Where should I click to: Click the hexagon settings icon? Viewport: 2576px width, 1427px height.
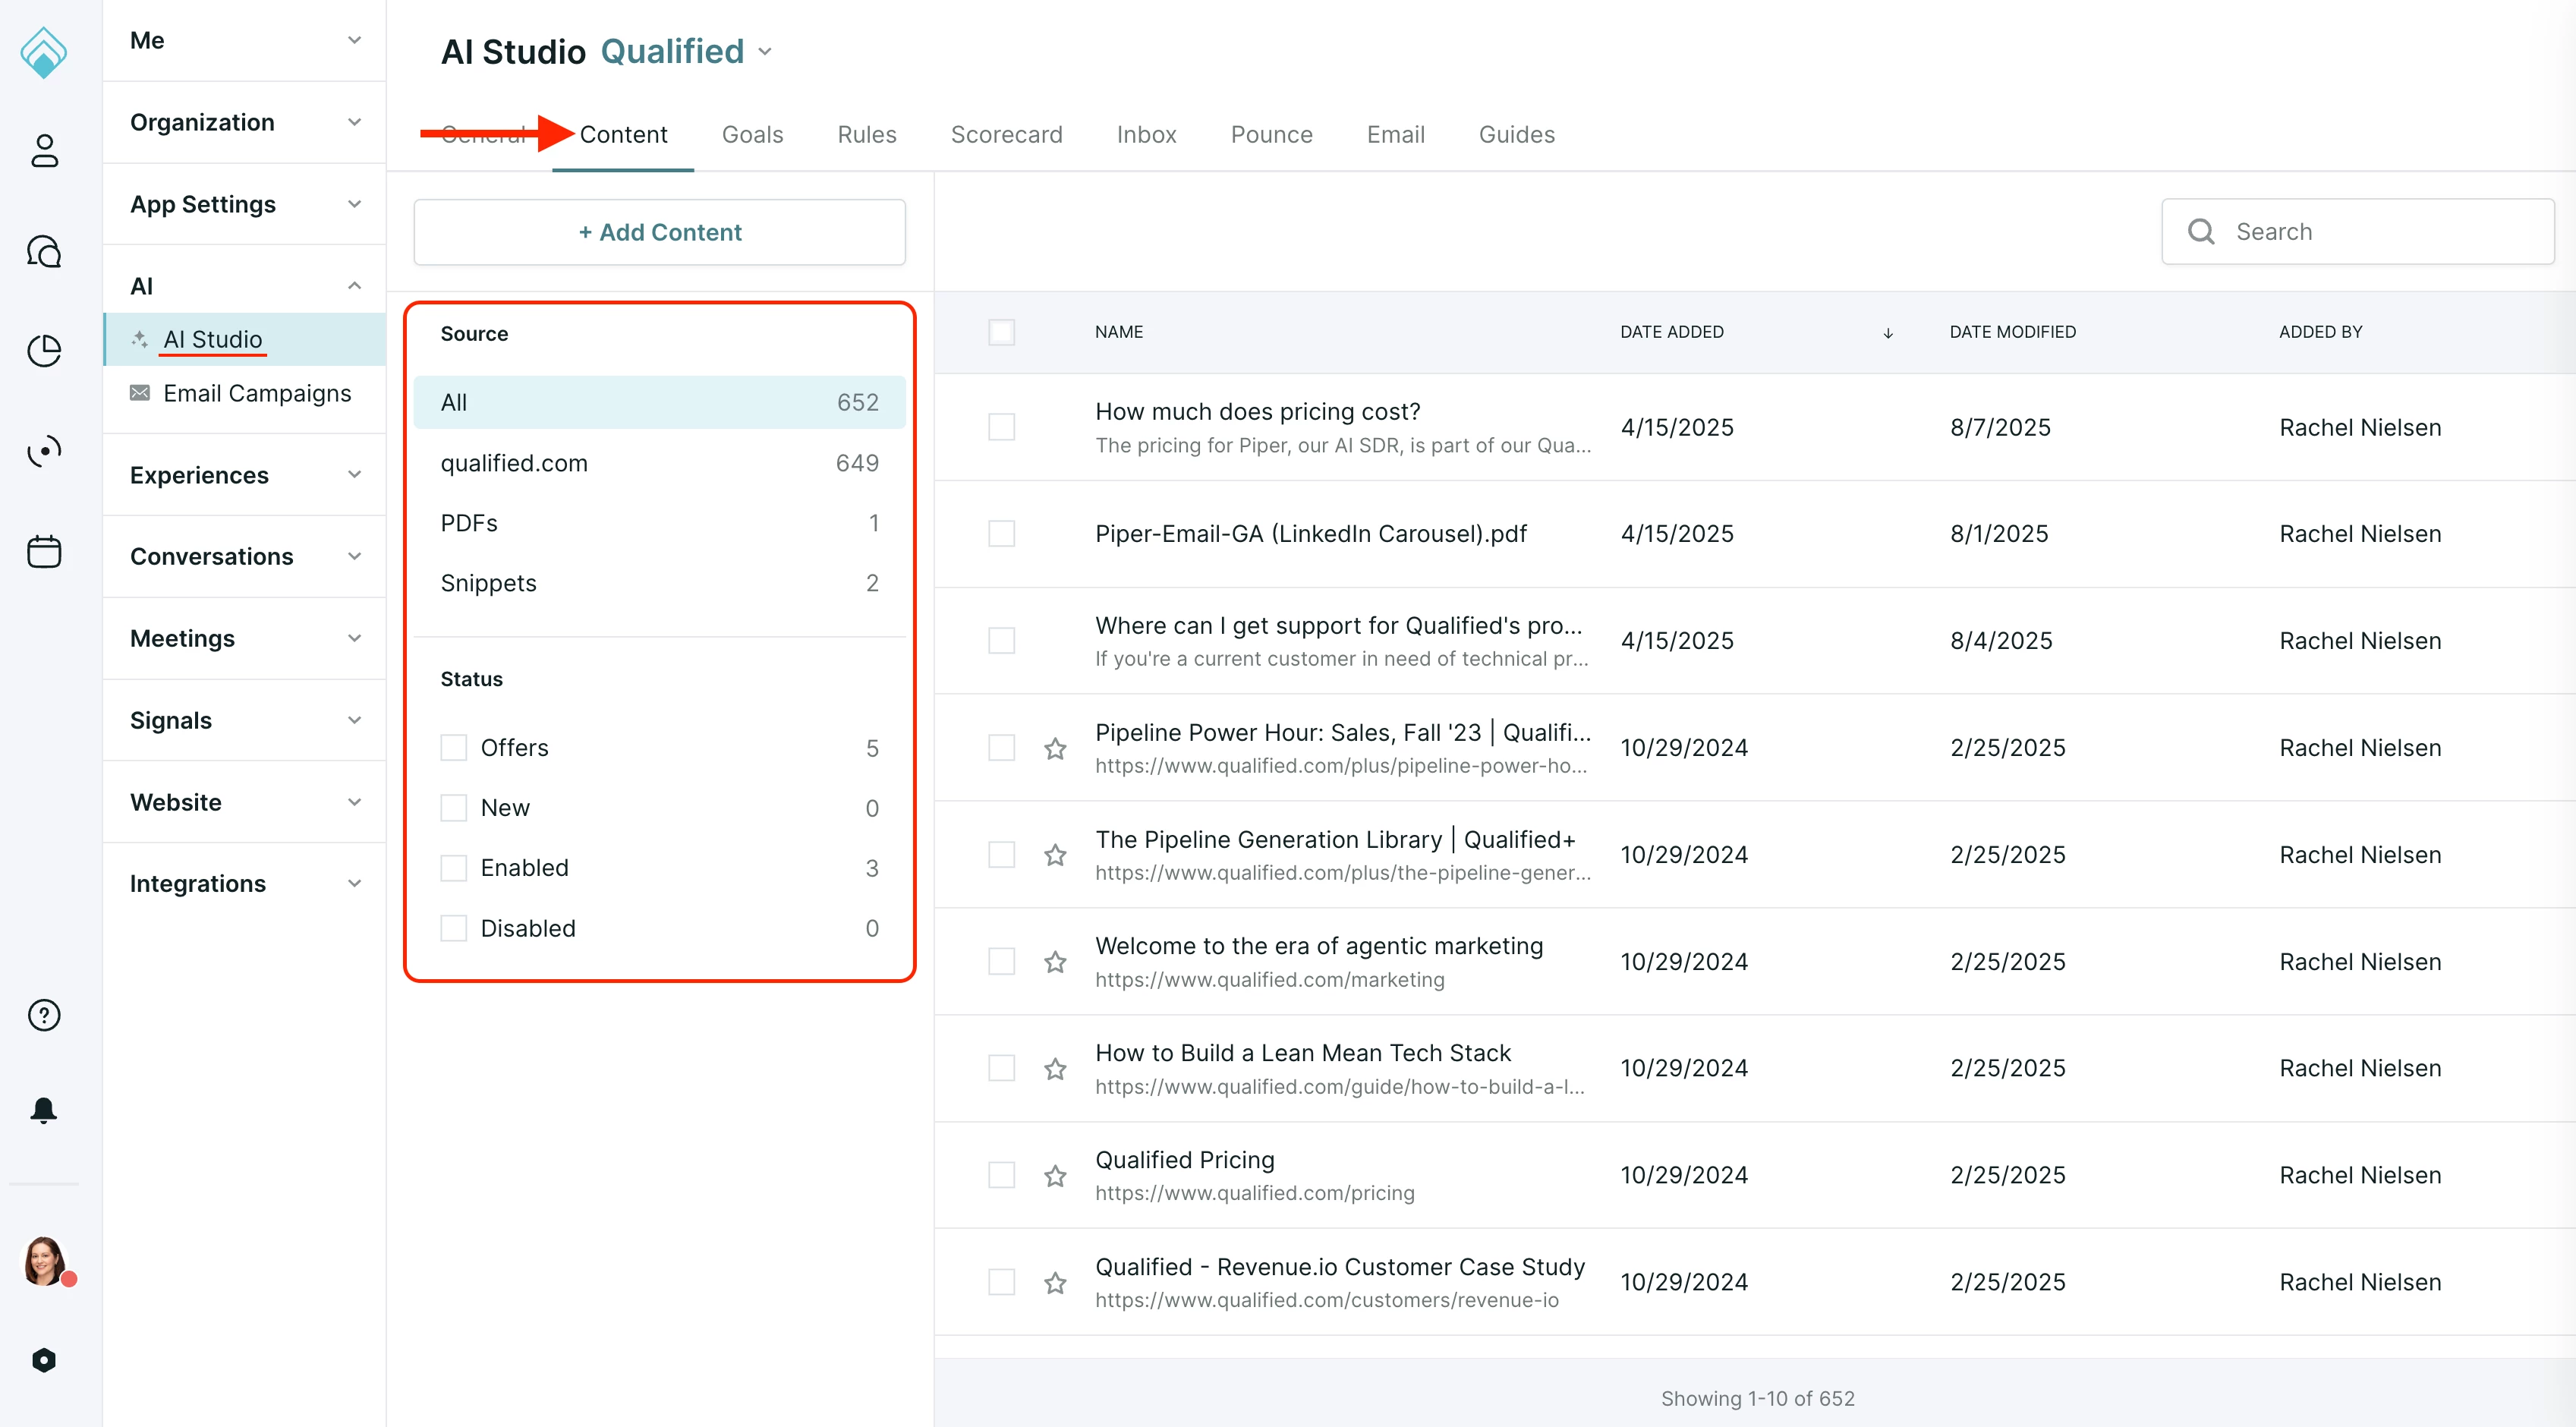click(44, 1359)
